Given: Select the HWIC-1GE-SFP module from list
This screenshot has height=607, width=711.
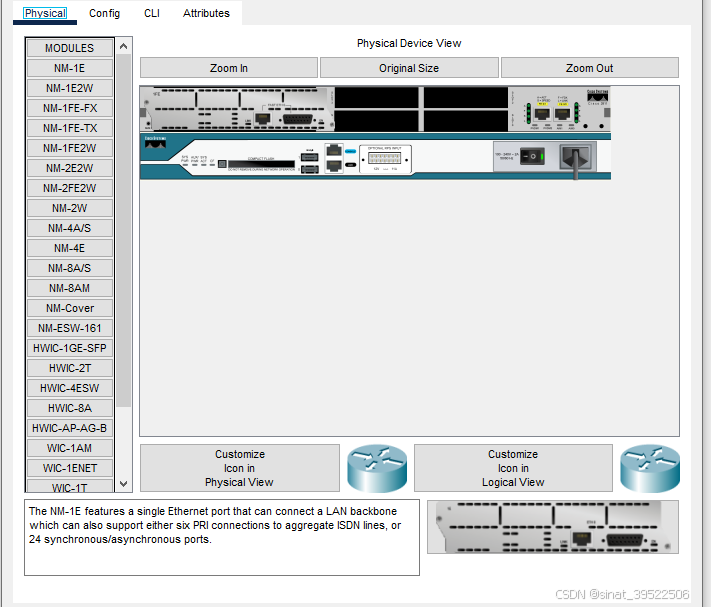Looking at the screenshot, I should [x=70, y=348].
